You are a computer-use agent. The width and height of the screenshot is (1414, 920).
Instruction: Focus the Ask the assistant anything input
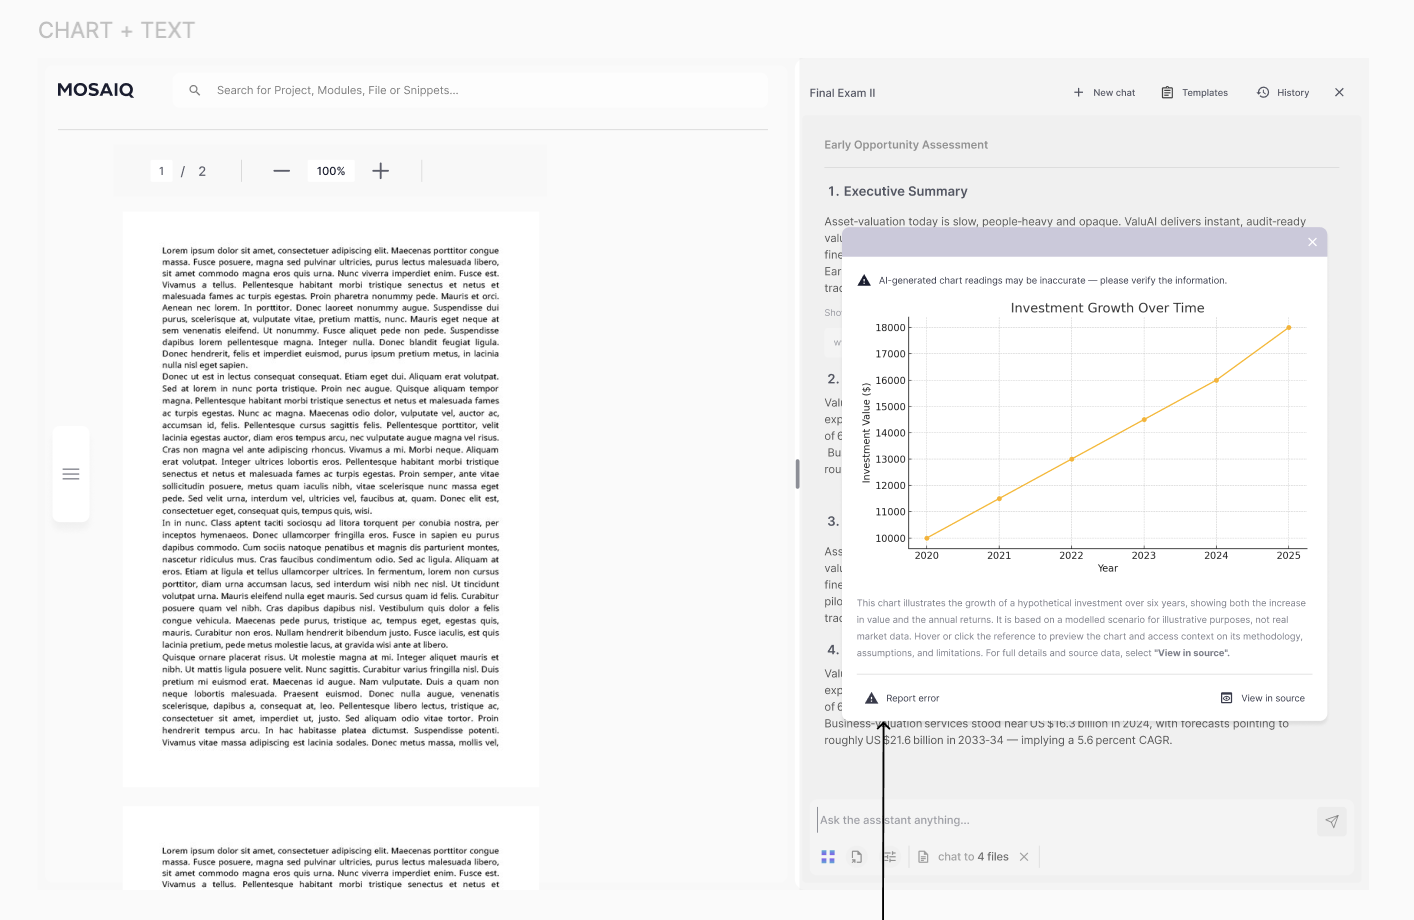coord(1000,820)
